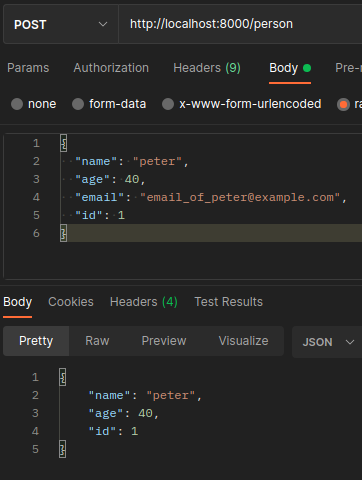This screenshot has width=362, height=480.
Task: Switch to the Params tab
Action: point(28,68)
